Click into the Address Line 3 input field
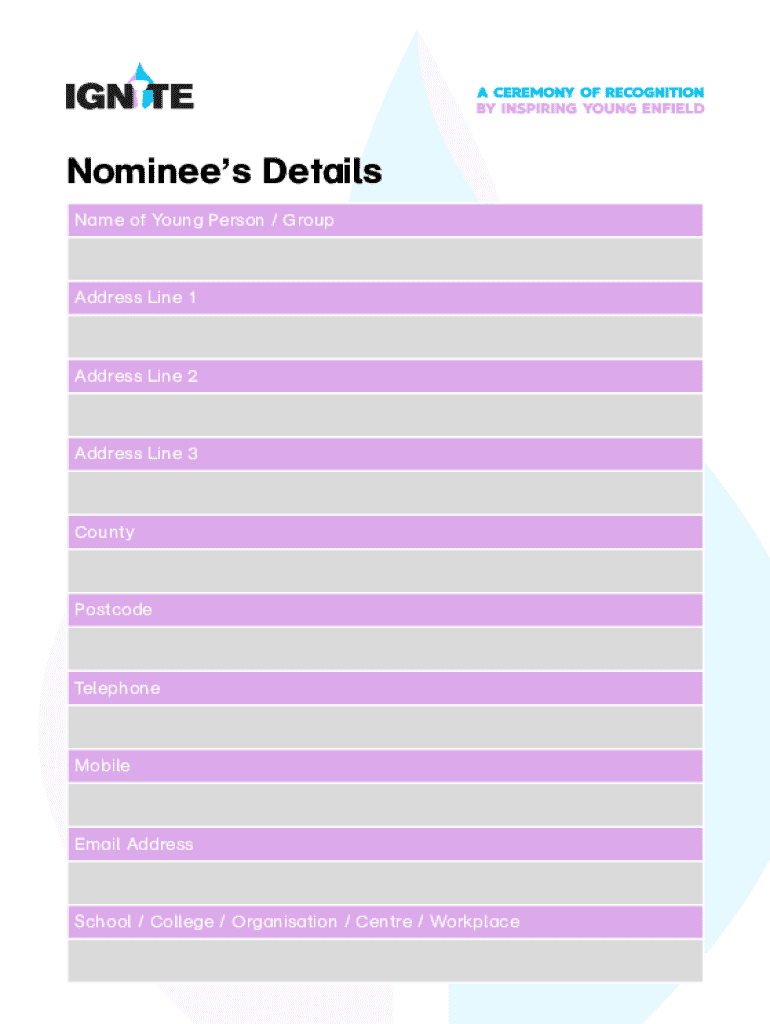This screenshot has width=770, height=1024. pos(385,493)
